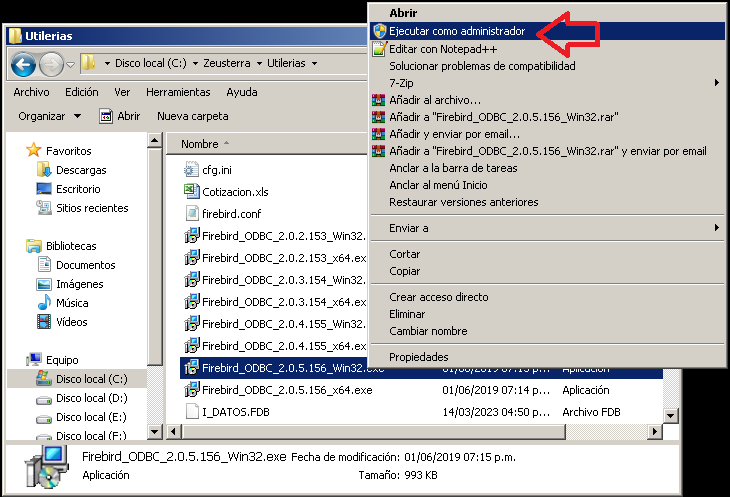The image size is (730, 497).
Task: Click the Música library icon
Action: [x=44, y=303]
